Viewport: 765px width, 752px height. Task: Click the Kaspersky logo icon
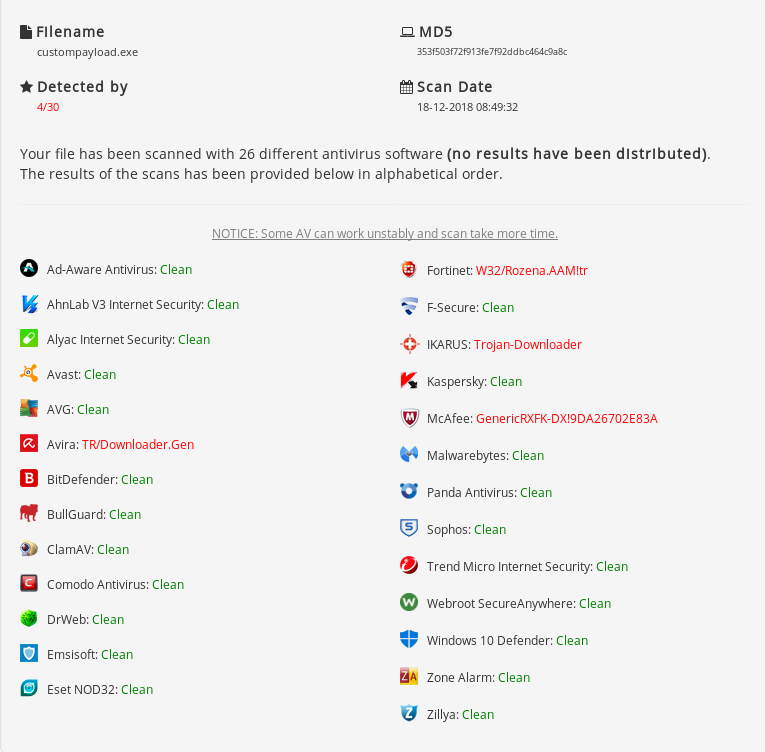tap(409, 381)
